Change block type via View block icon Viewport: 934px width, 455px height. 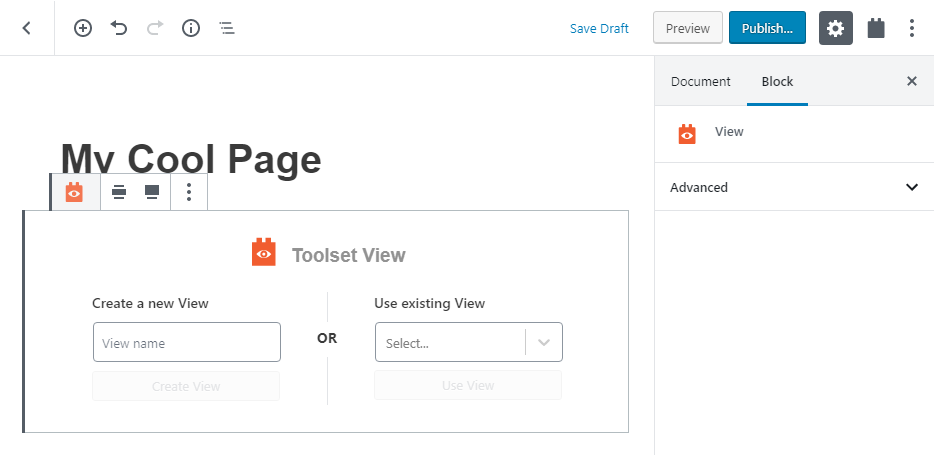[x=74, y=192]
